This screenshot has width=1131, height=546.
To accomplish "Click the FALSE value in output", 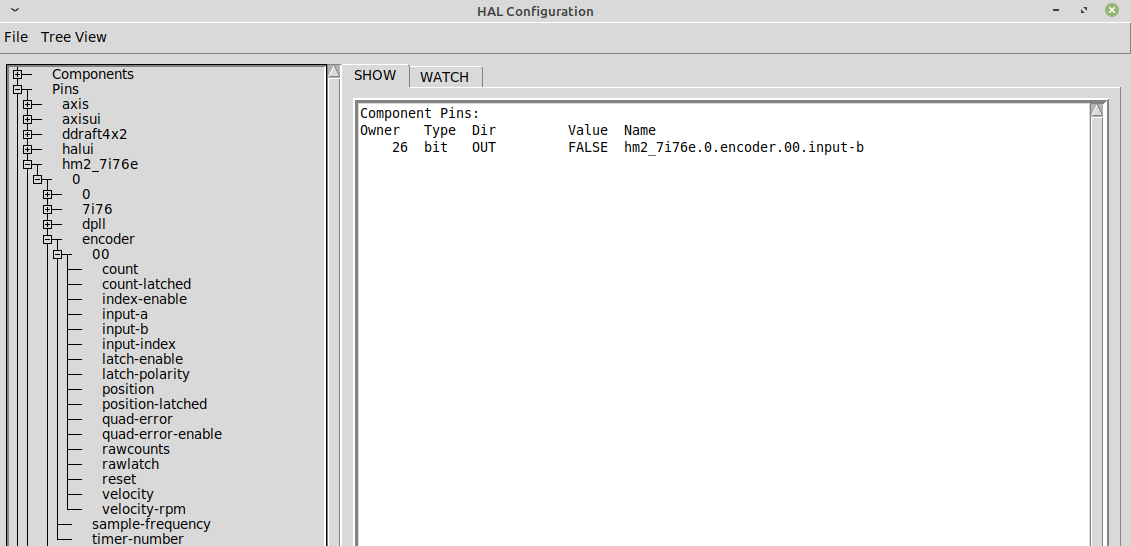I will click(x=588, y=148).
